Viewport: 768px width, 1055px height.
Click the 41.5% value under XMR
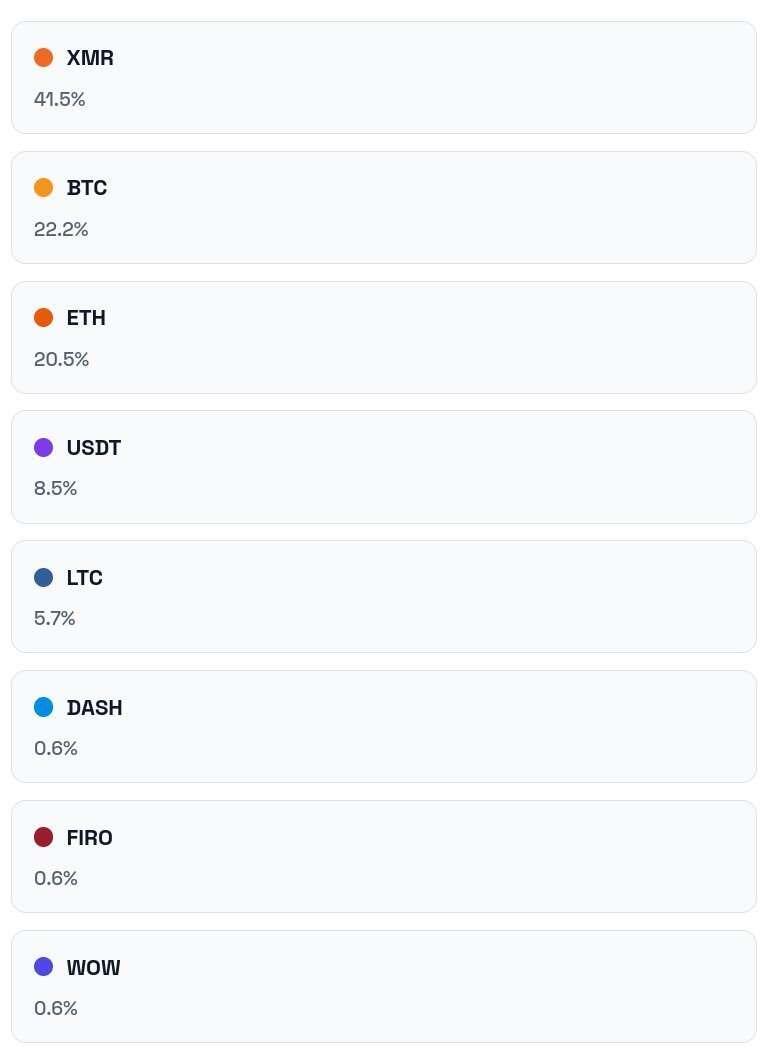tap(59, 100)
